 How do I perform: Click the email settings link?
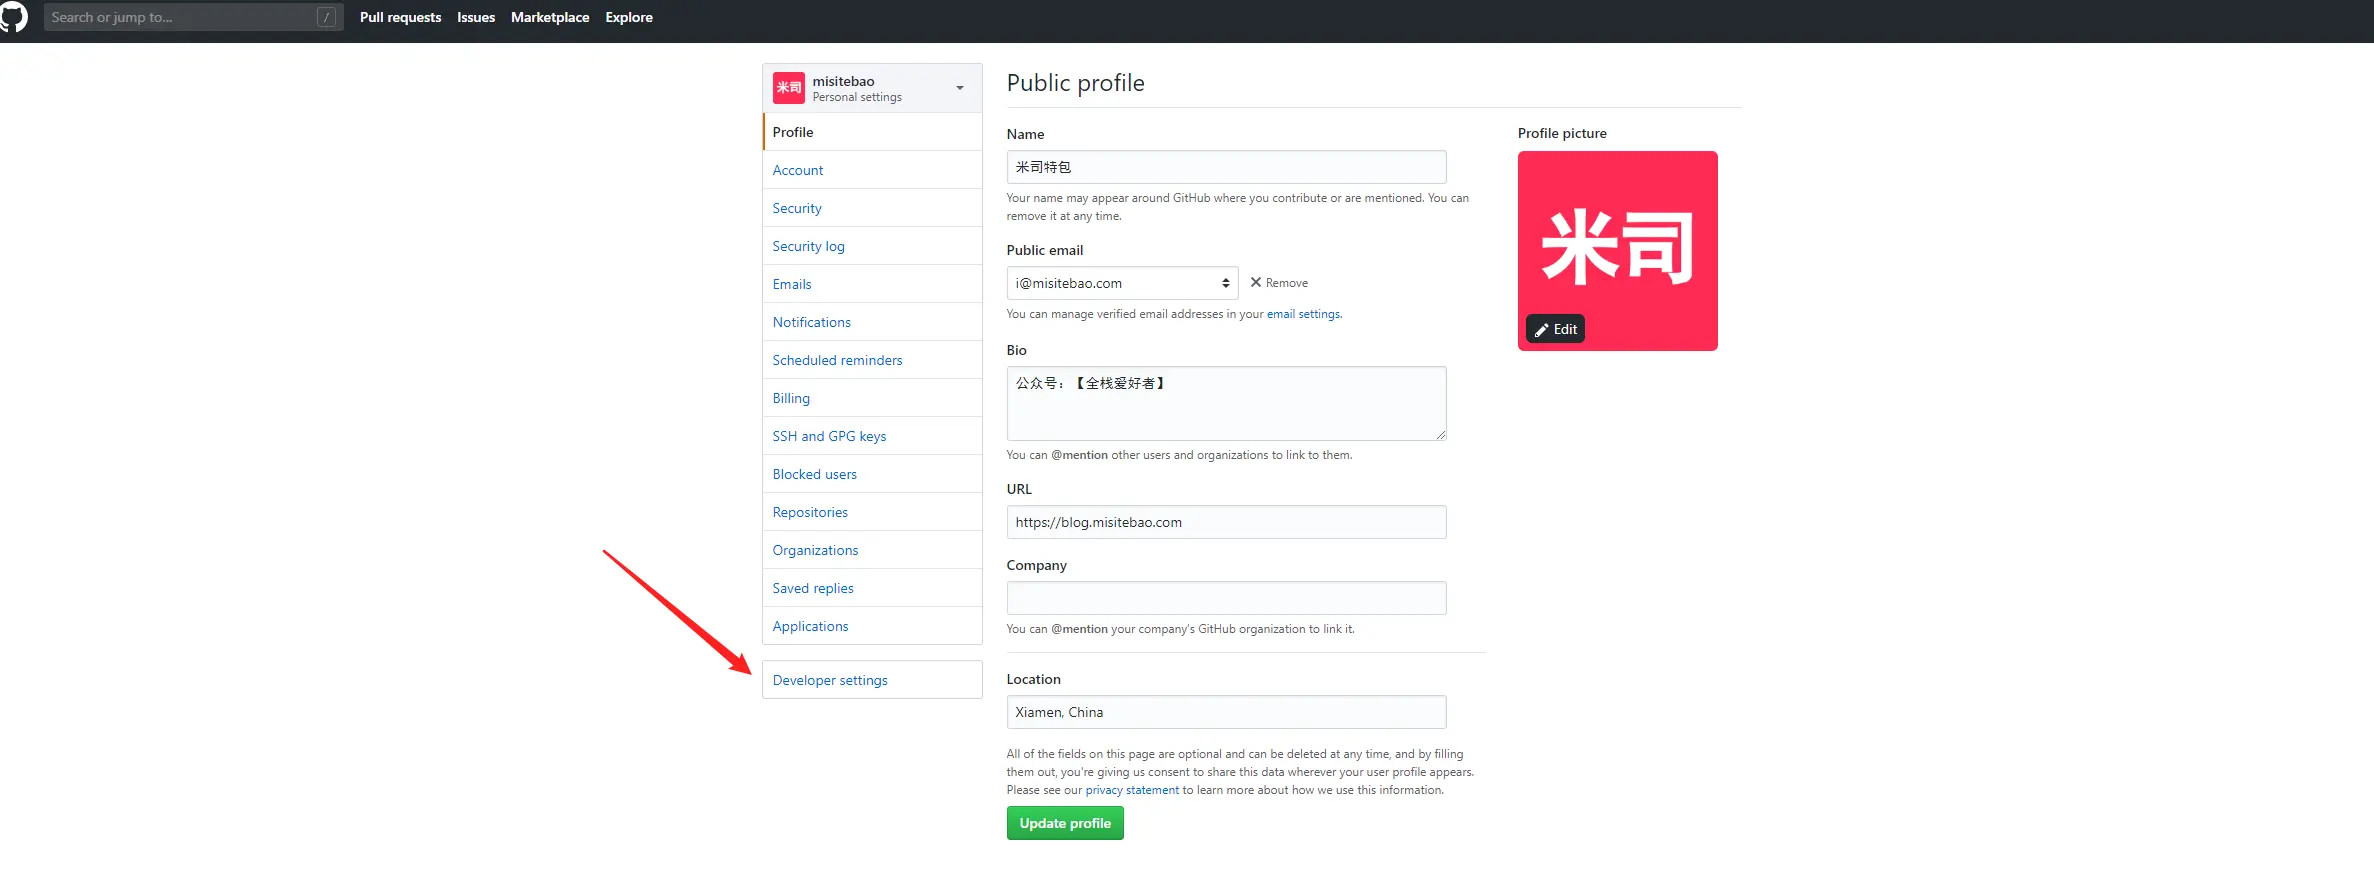point(1304,314)
